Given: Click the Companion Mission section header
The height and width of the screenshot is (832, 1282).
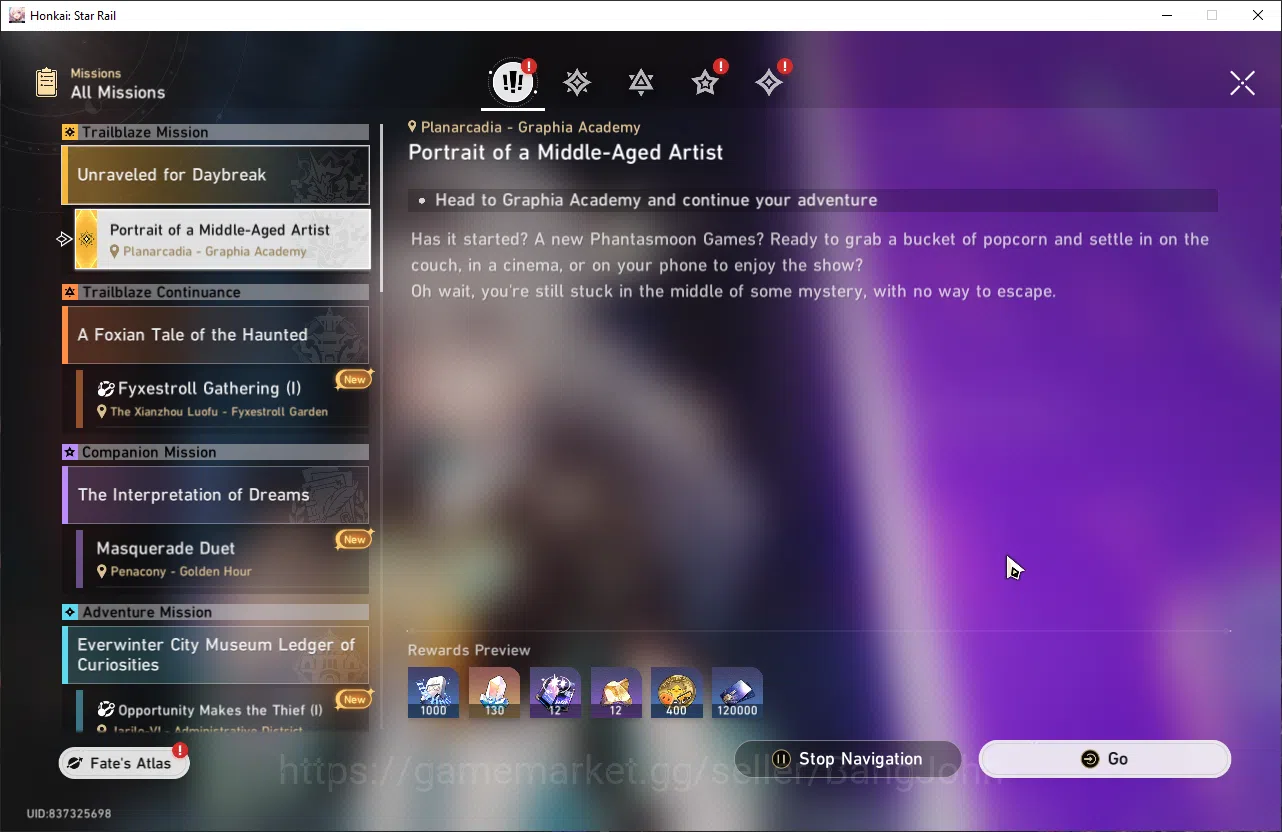Looking at the screenshot, I should coord(215,452).
